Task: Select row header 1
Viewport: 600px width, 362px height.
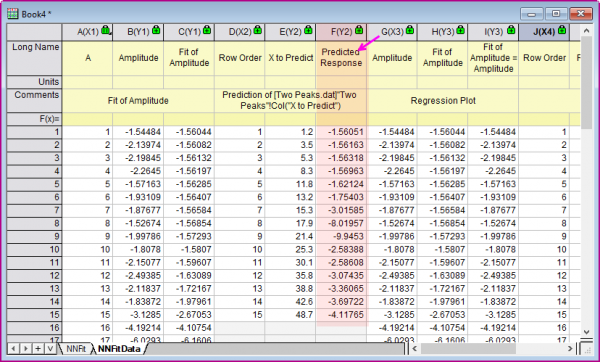Action: tap(34, 132)
